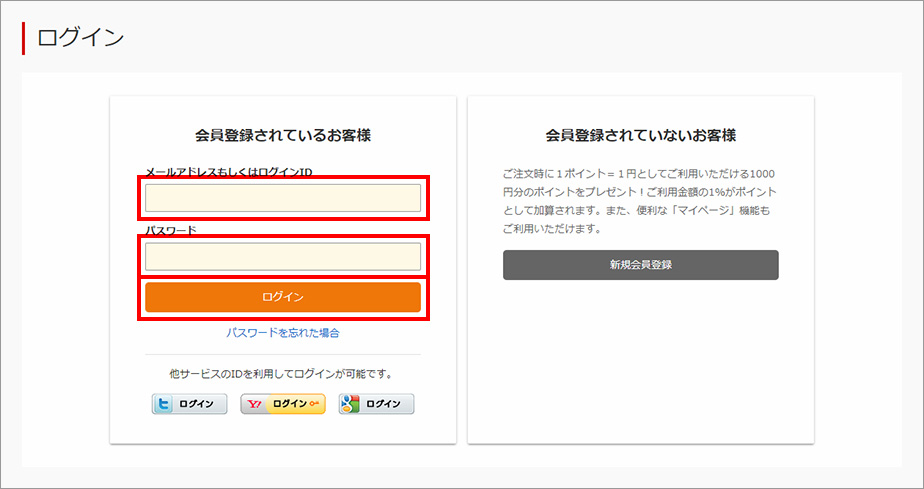Click the red bar beside ログイン title

24,38
